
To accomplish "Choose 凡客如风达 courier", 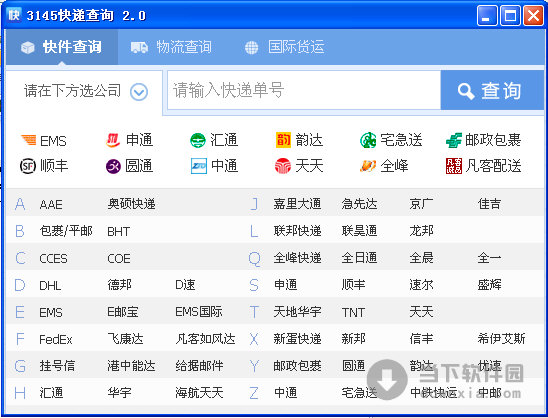I will coord(205,339).
